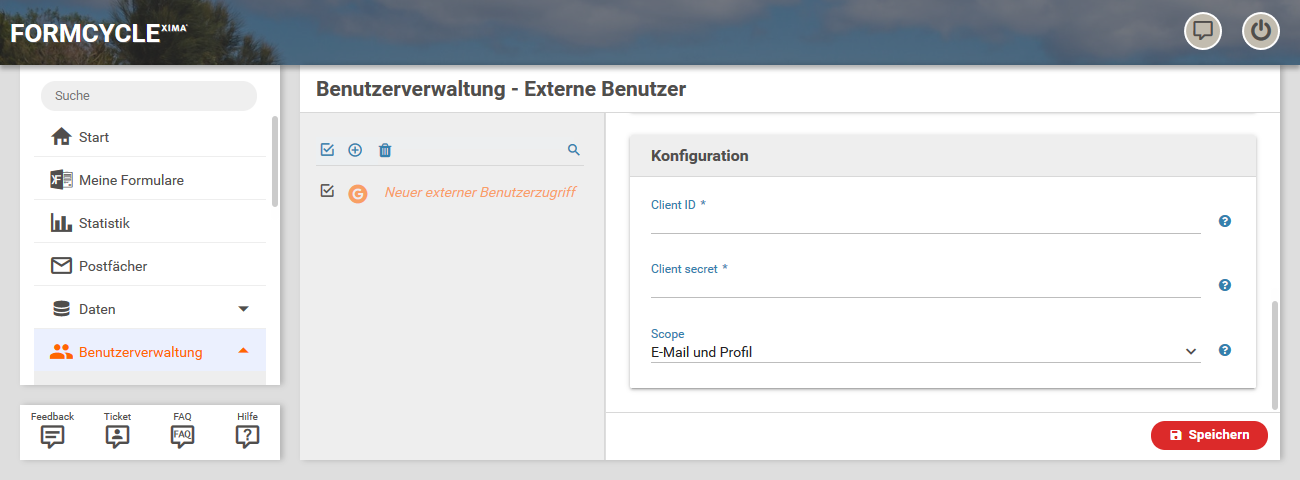Click the add new external user plus icon
The height and width of the screenshot is (480, 1300).
tap(355, 150)
